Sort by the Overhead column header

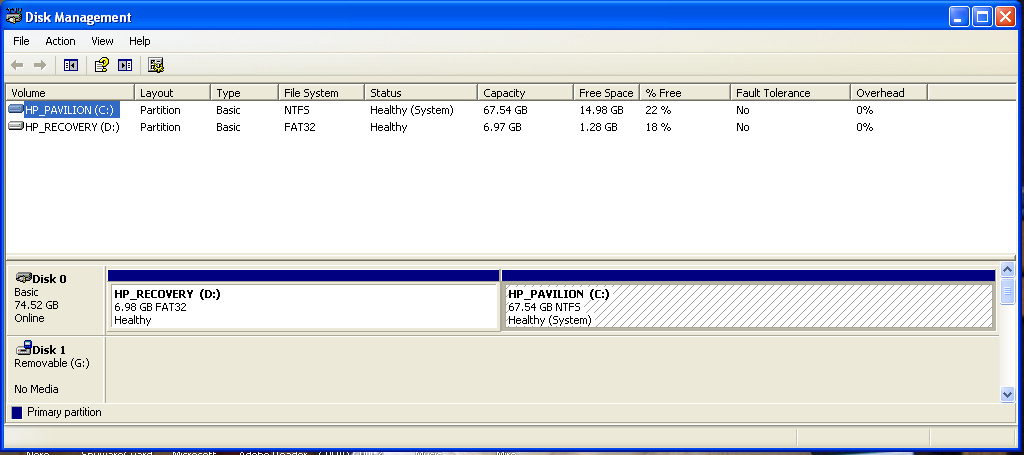(889, 93)
